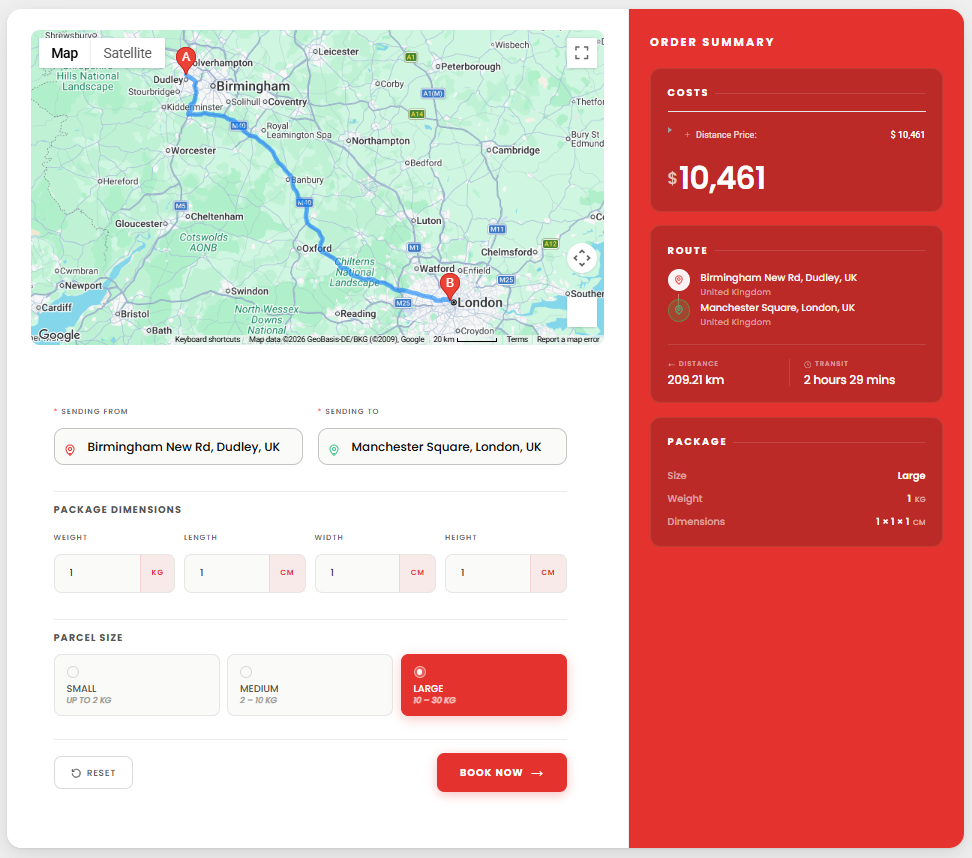This screenshot has height=858, width=972.
Task: Click map marker B at London
Action: 449,286
